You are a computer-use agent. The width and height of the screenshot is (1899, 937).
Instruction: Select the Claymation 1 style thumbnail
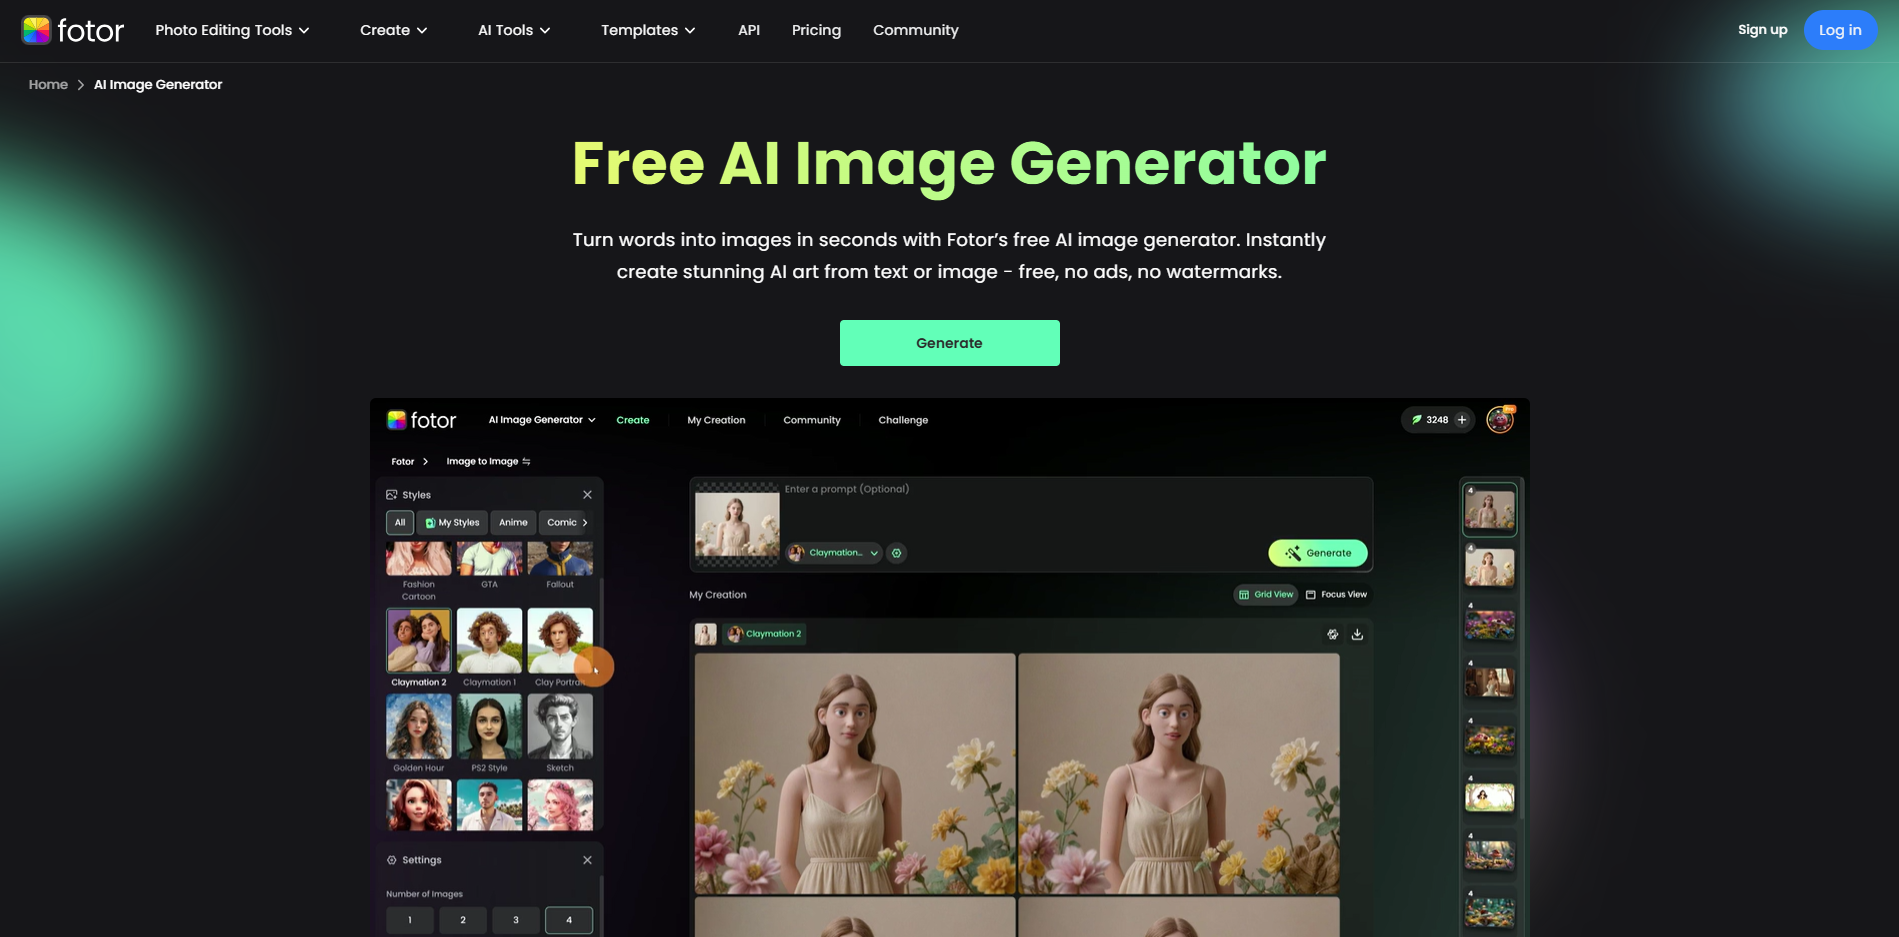coord(489,641)
